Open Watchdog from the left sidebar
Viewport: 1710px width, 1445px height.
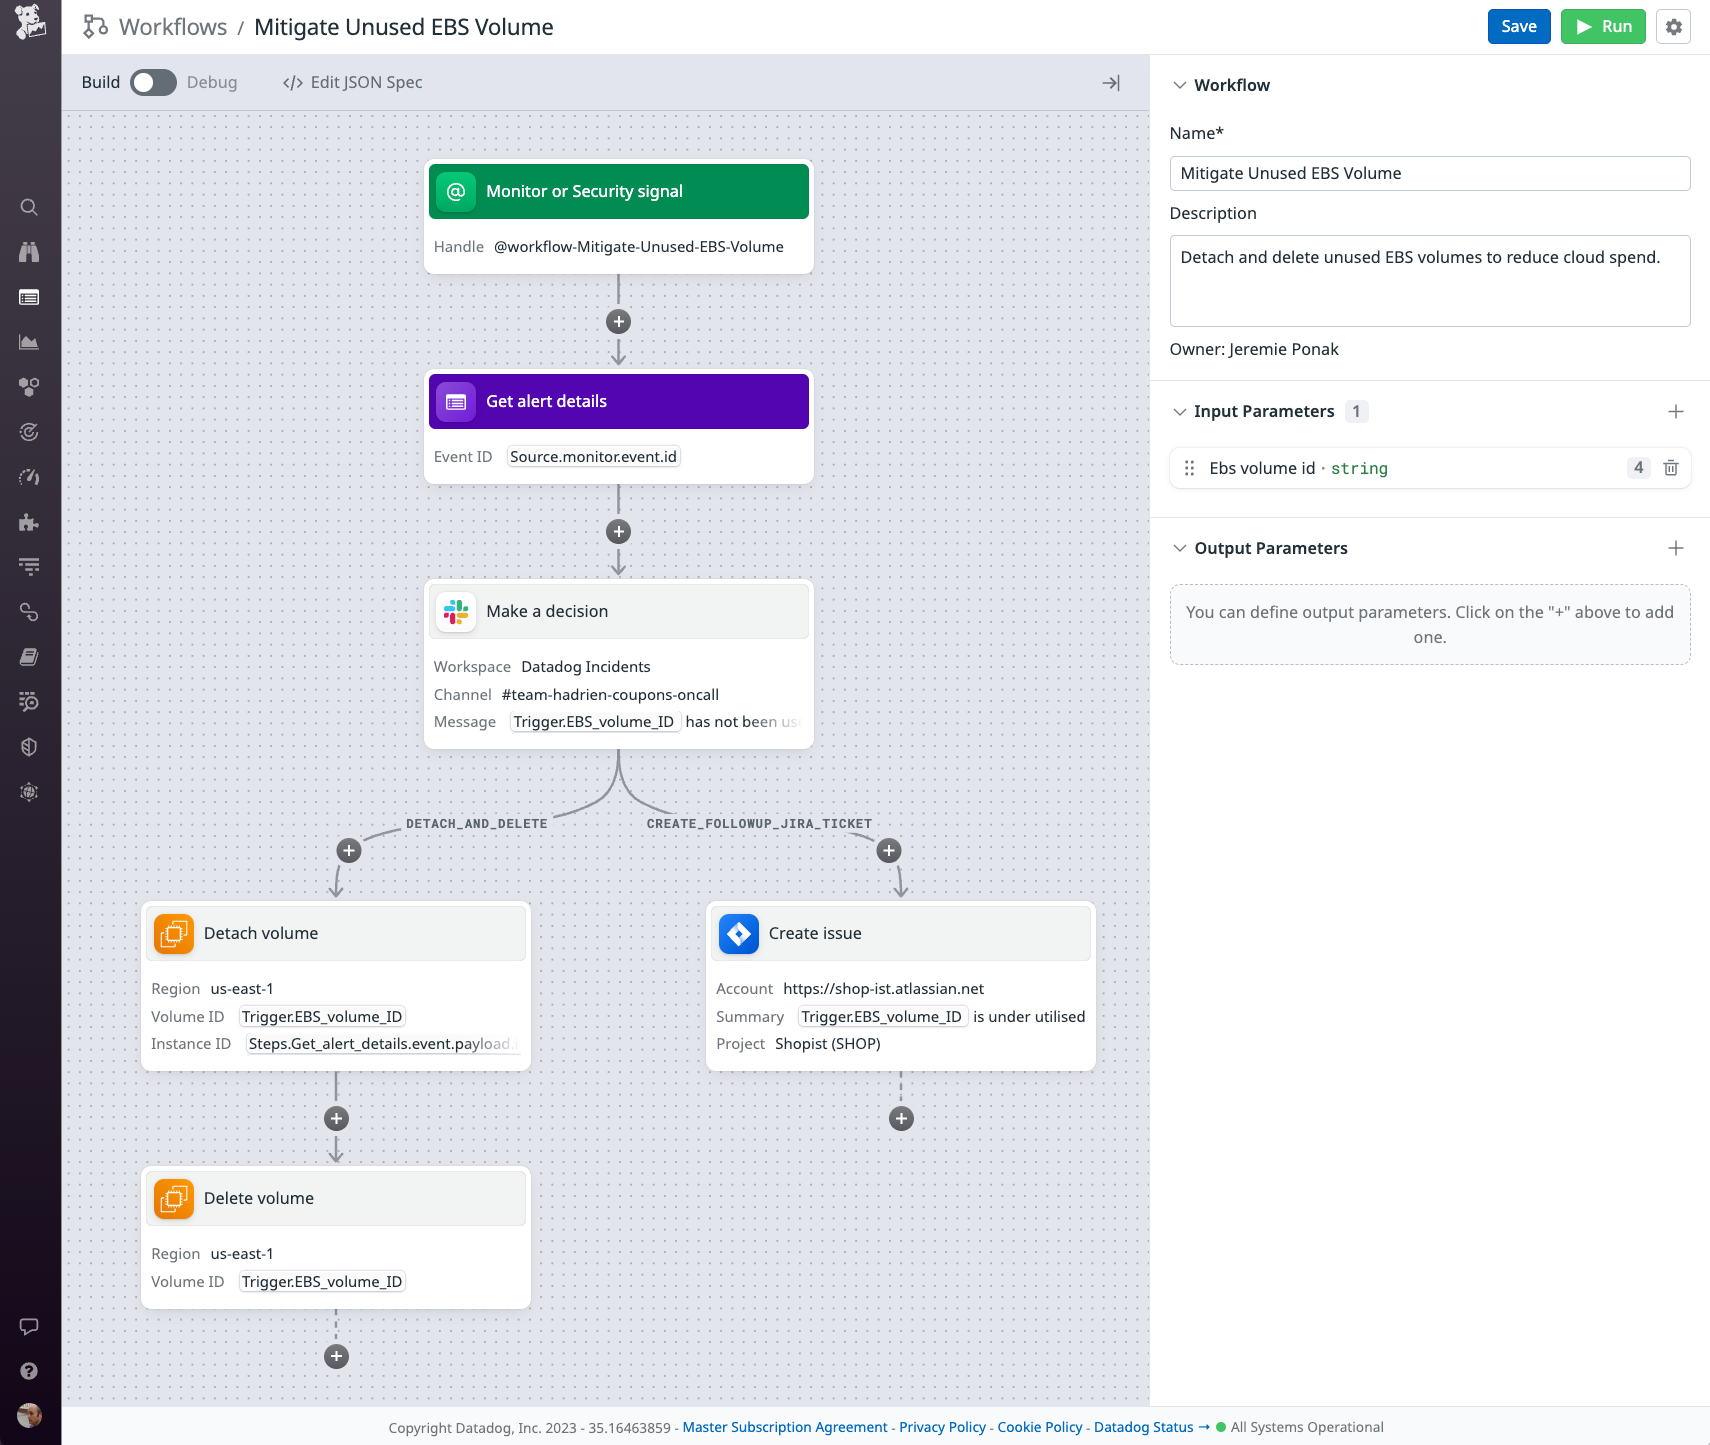[29, 252]
